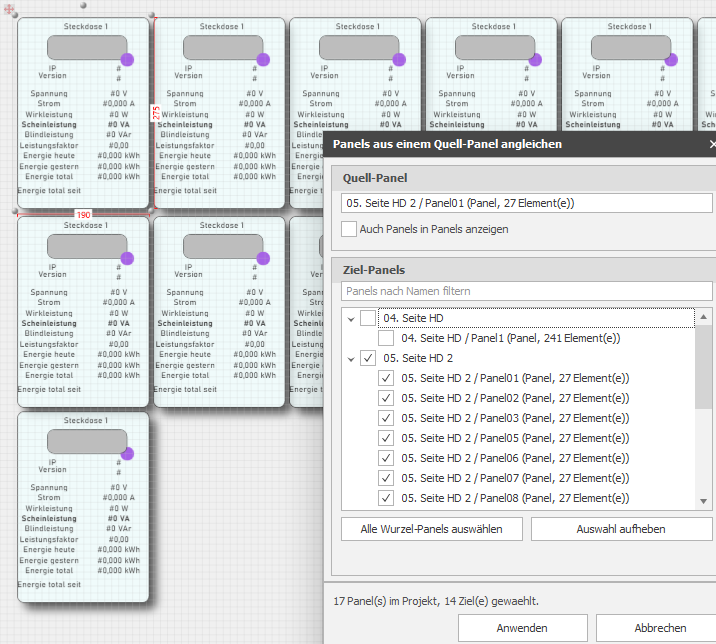
Task: Click 'Auswahl aufheben' button
Action: [621, 529]
